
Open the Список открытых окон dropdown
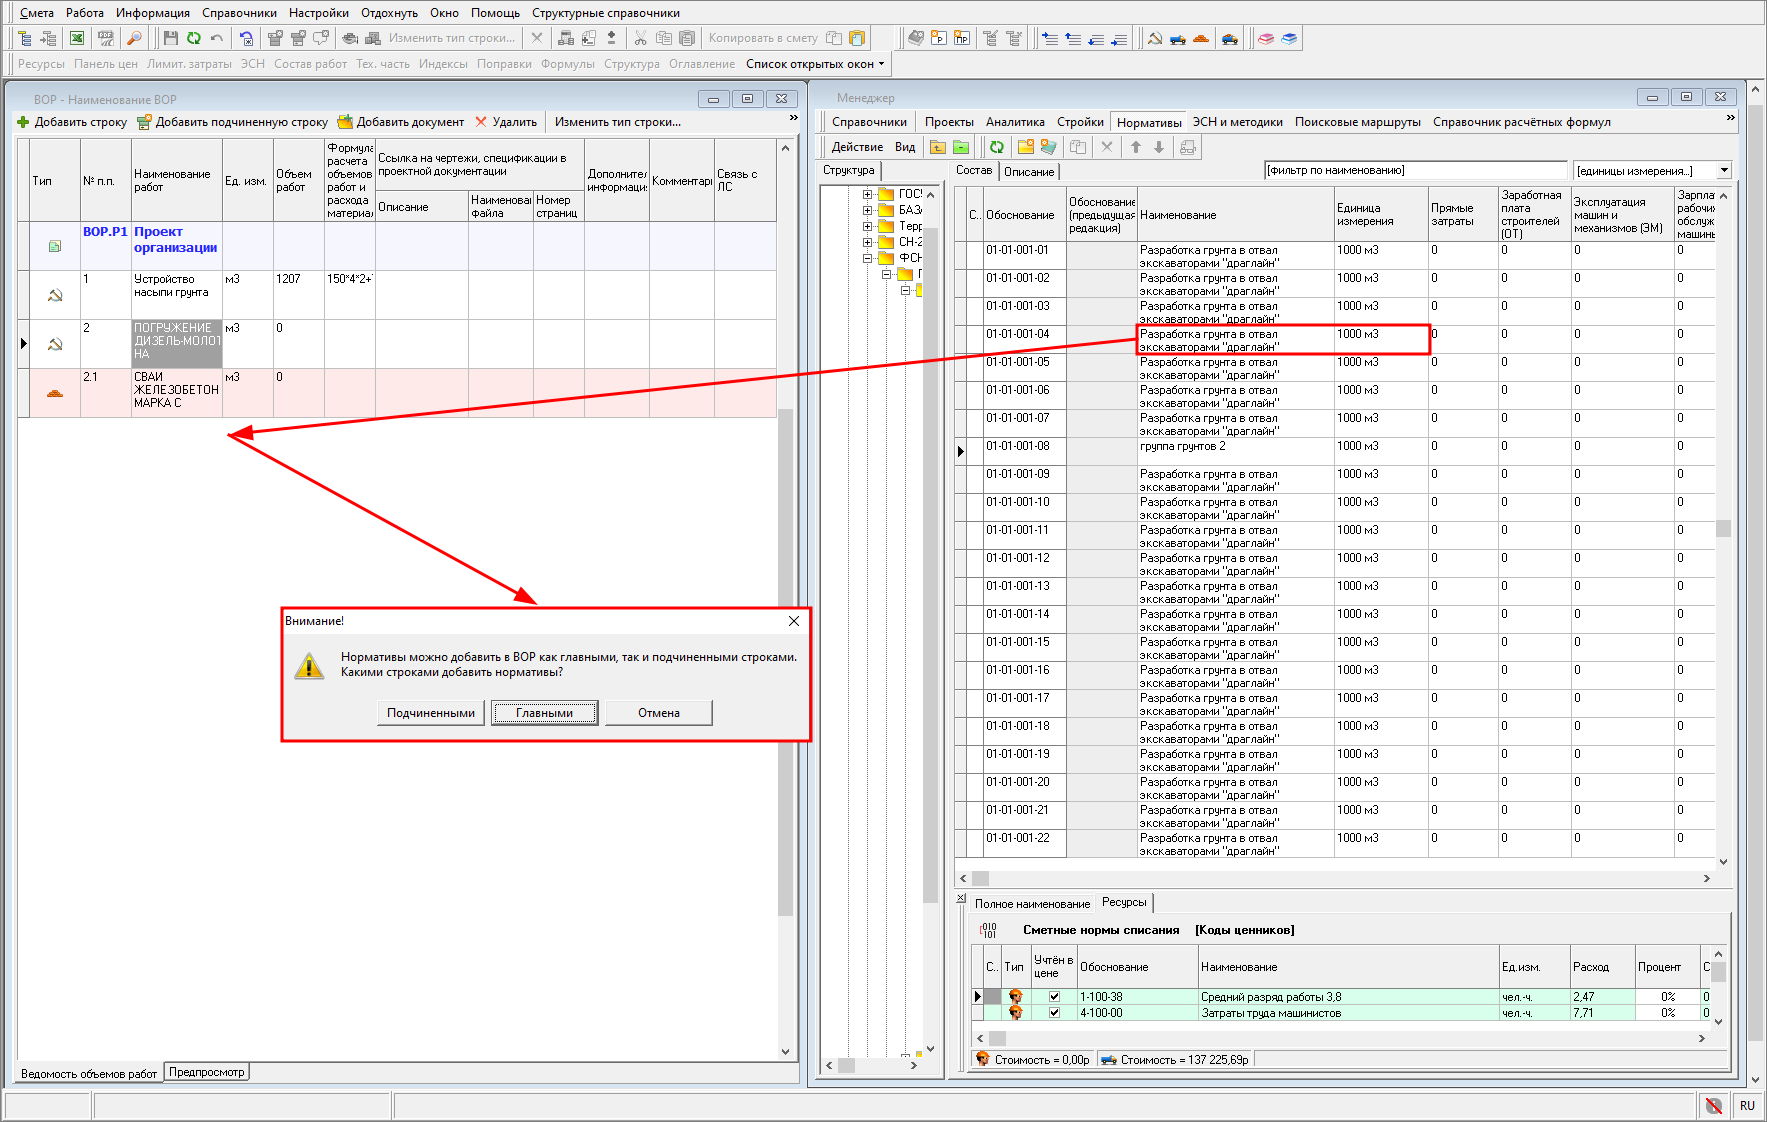tap(815, 64)
